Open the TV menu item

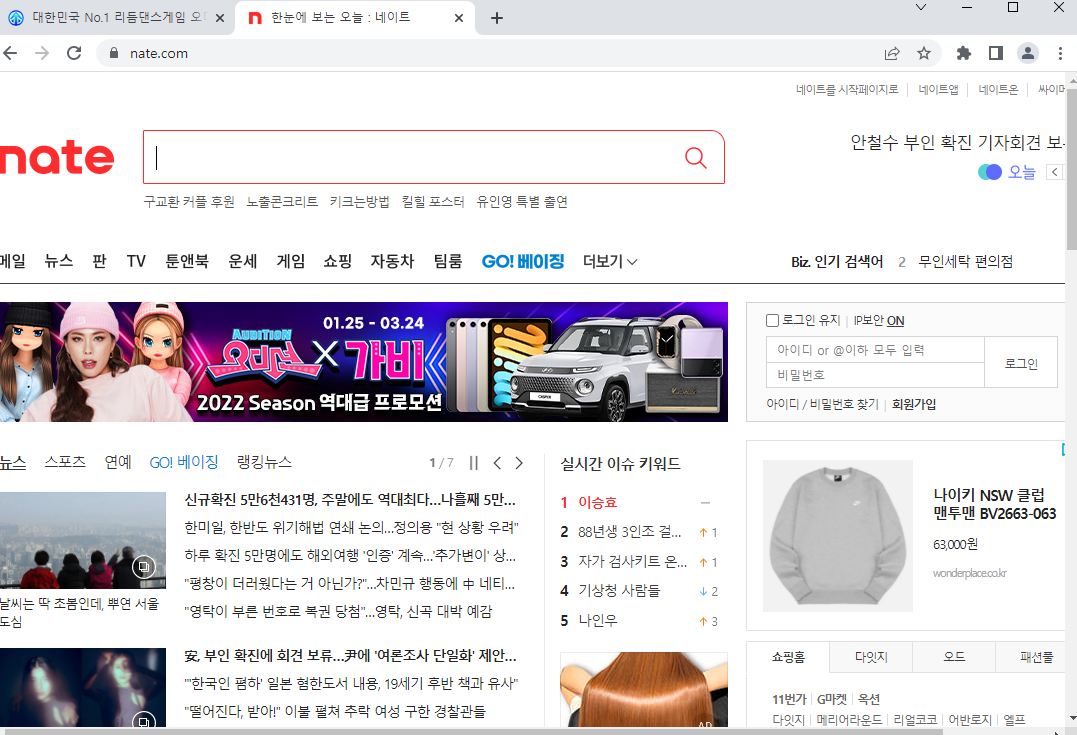tap(136, 261)
